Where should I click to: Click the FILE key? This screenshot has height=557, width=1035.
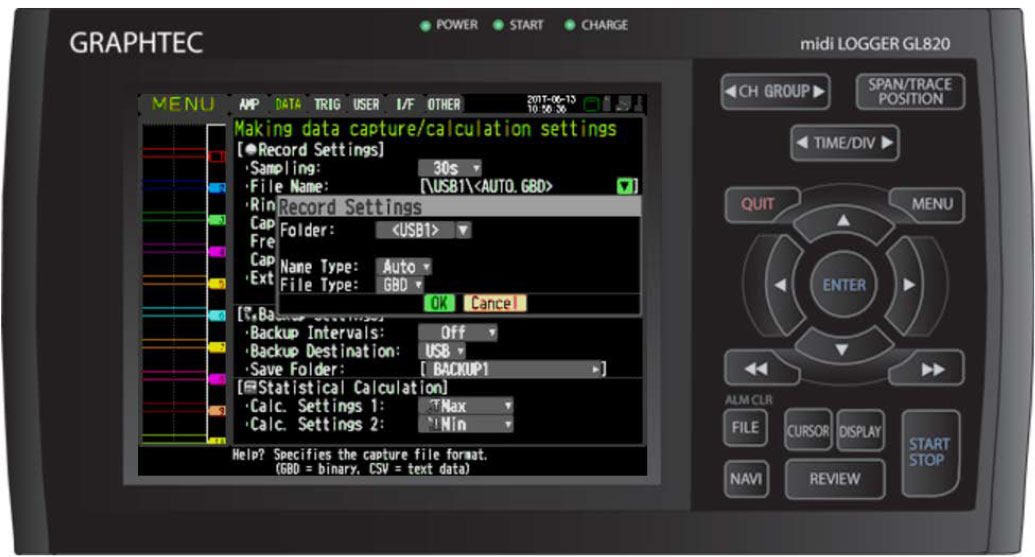(746, 428)
